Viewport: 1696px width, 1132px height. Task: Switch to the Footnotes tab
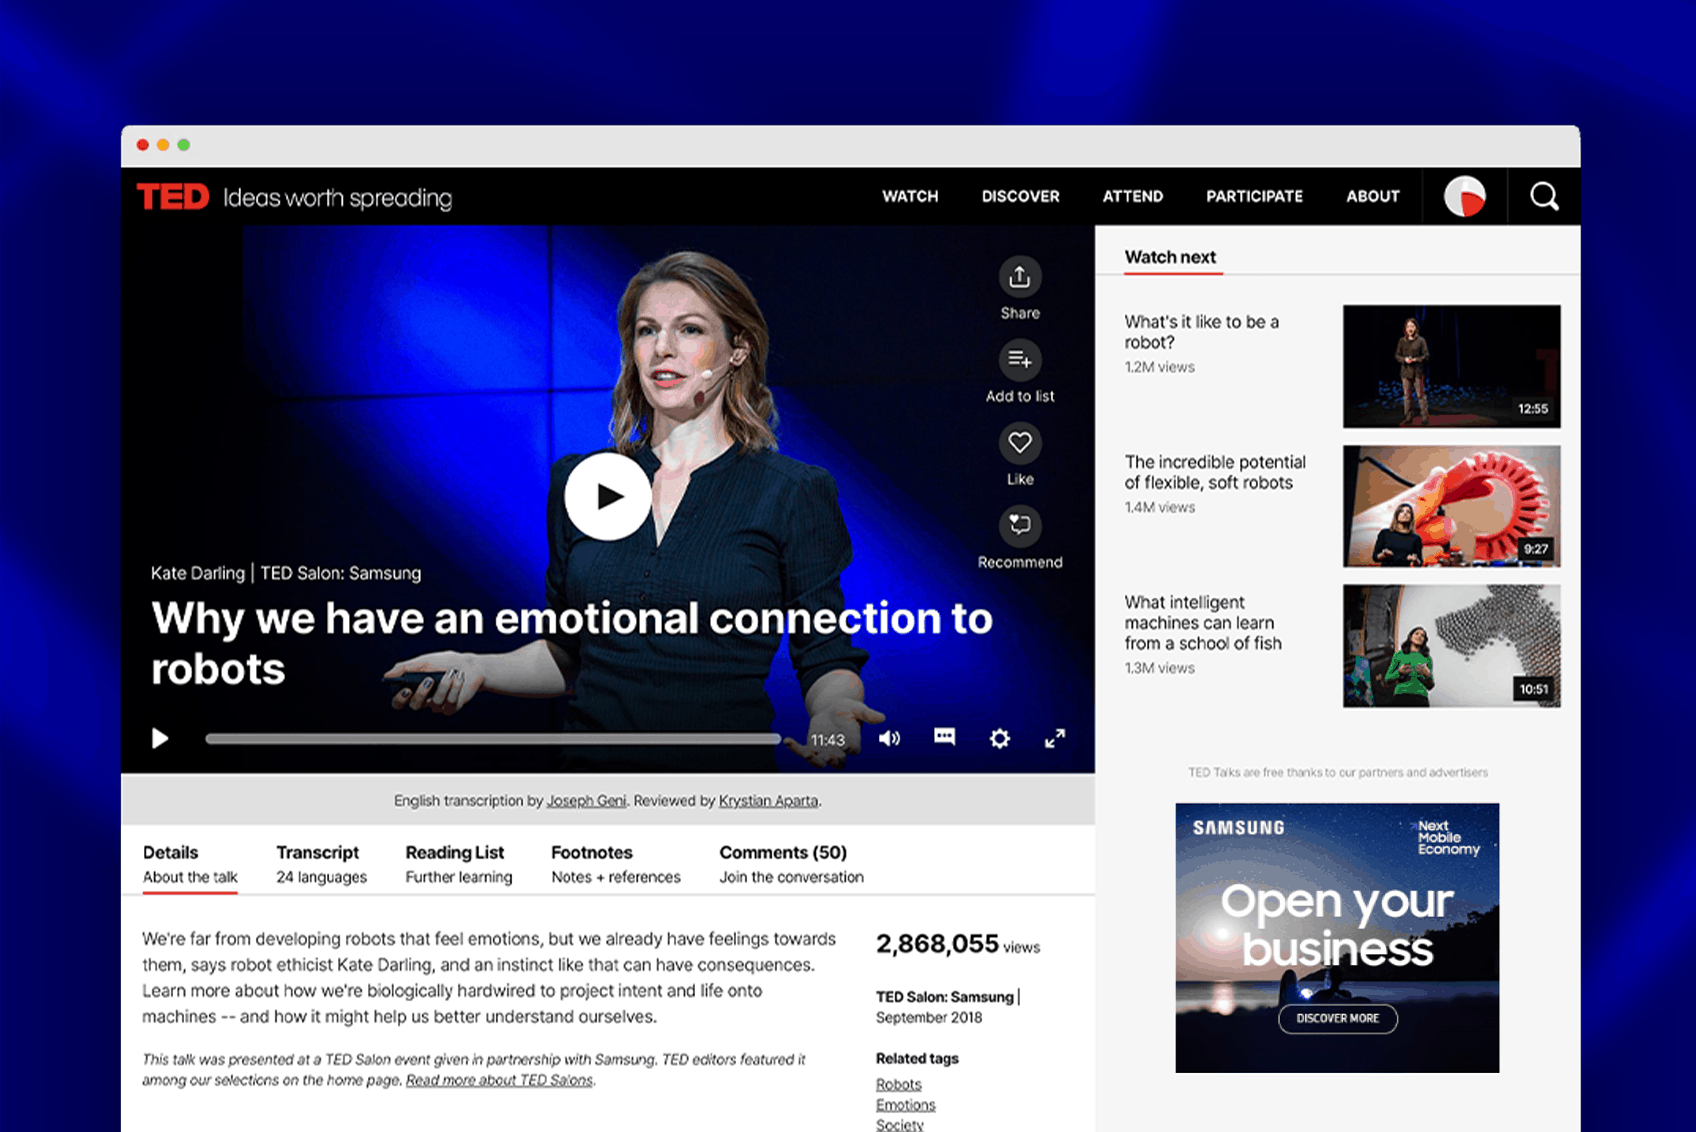pos(615,864)
